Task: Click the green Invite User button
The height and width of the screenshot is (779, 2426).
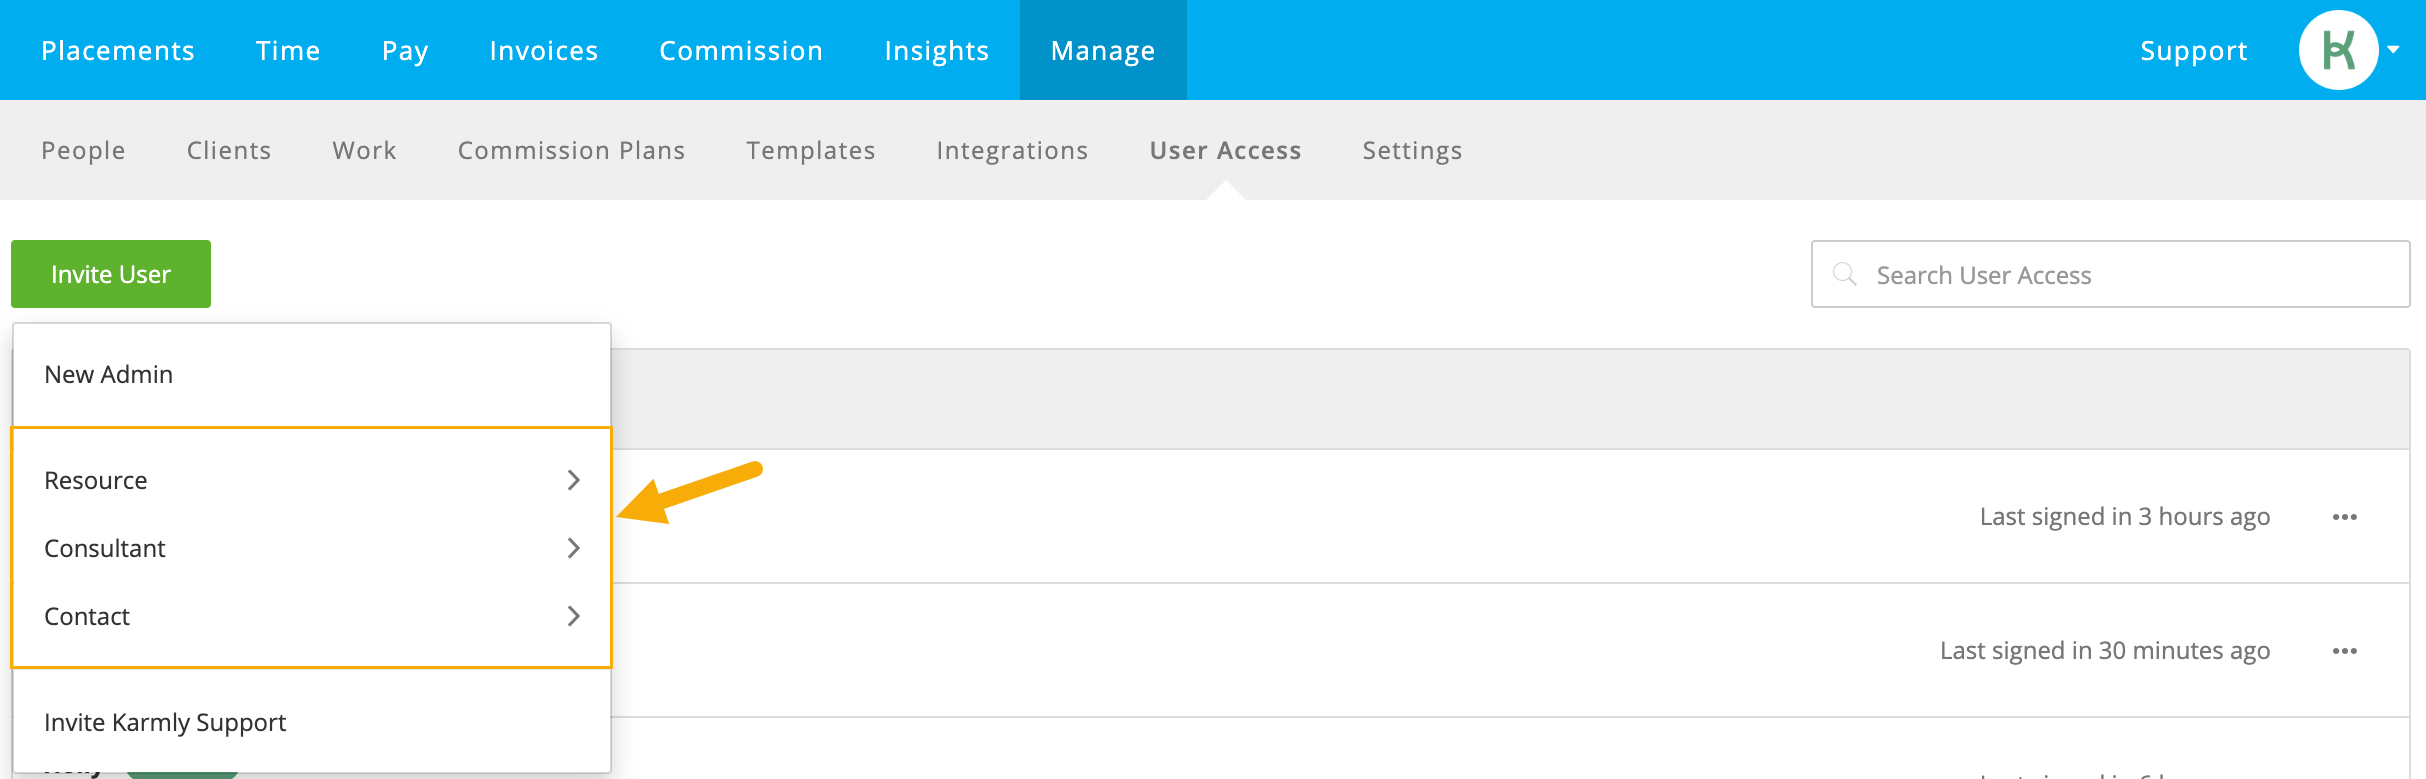Action: coord(111,274)
